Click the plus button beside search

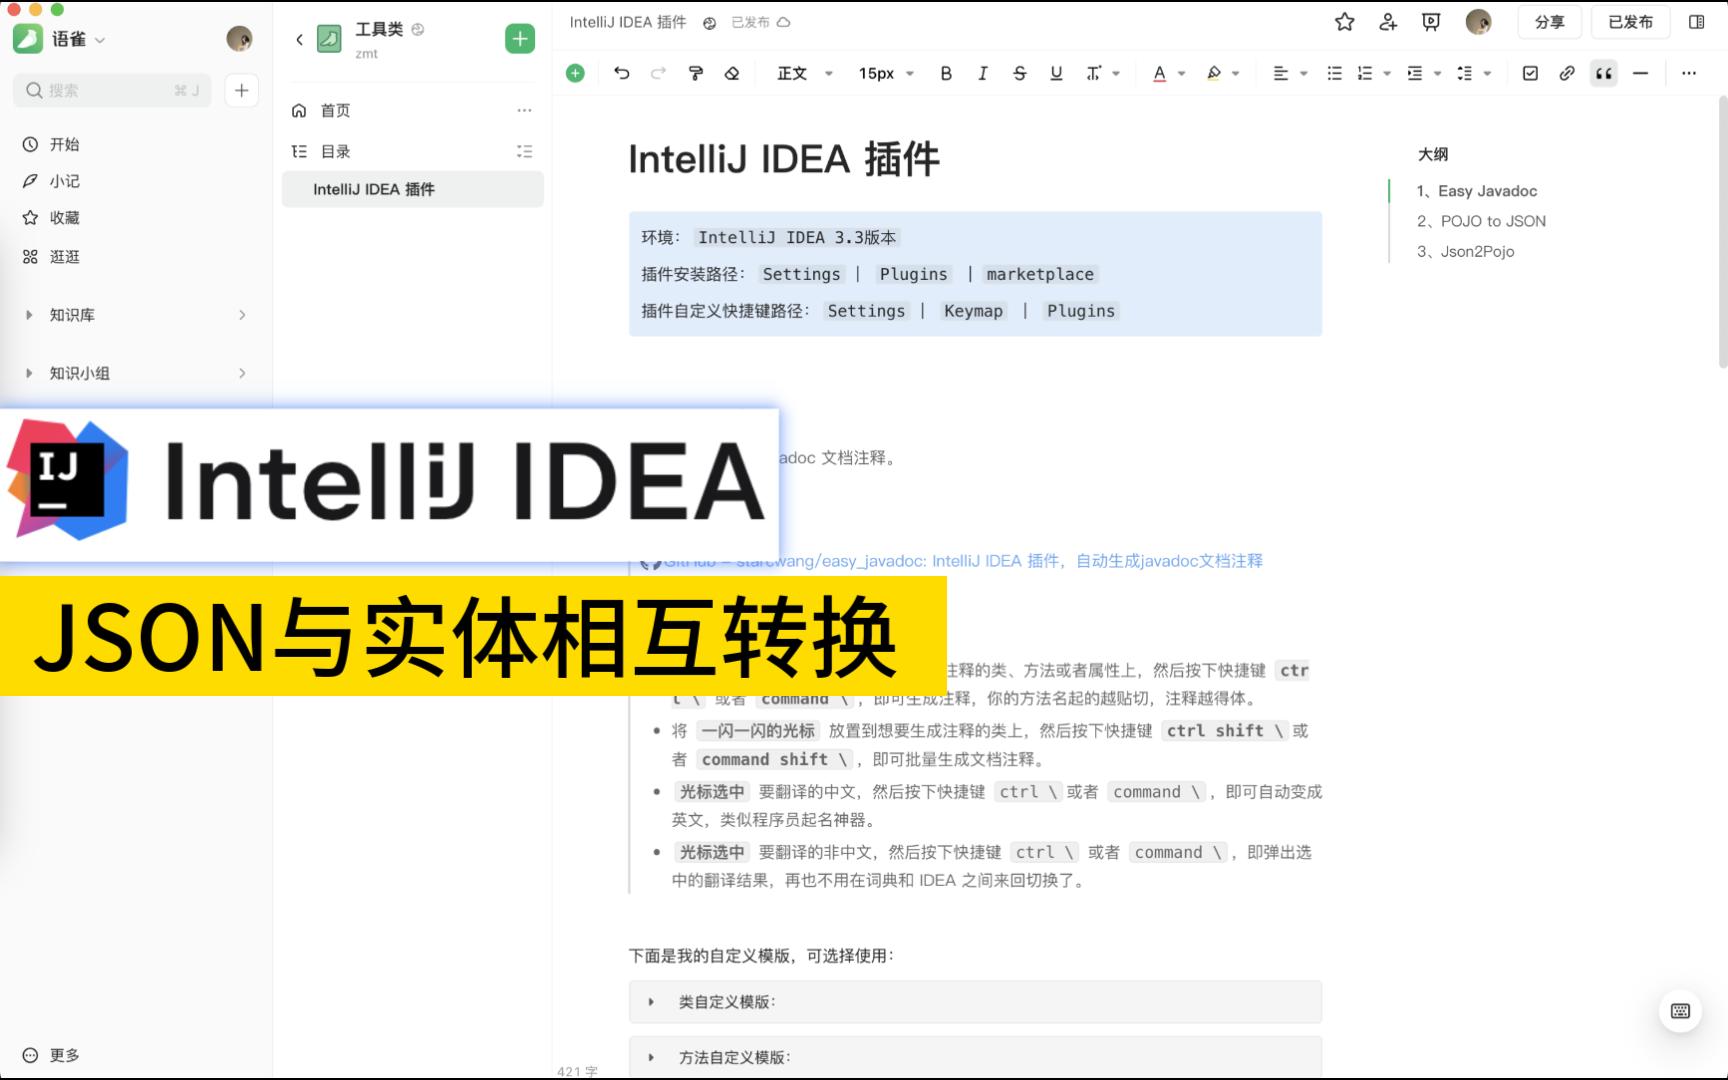[x=241, y=90]
